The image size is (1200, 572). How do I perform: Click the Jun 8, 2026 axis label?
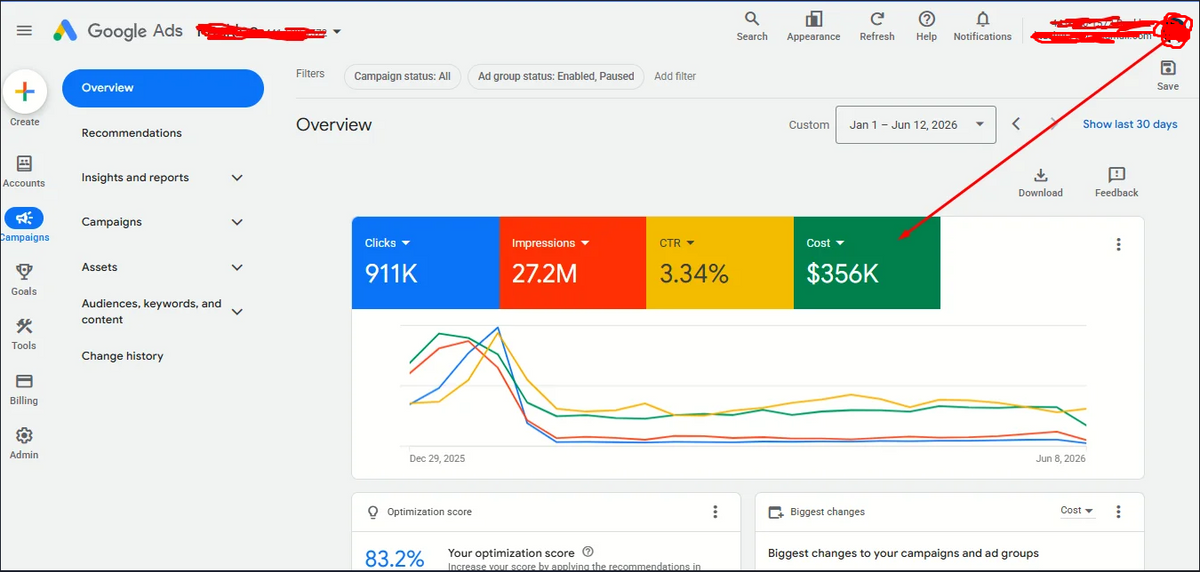(1061, 459)
